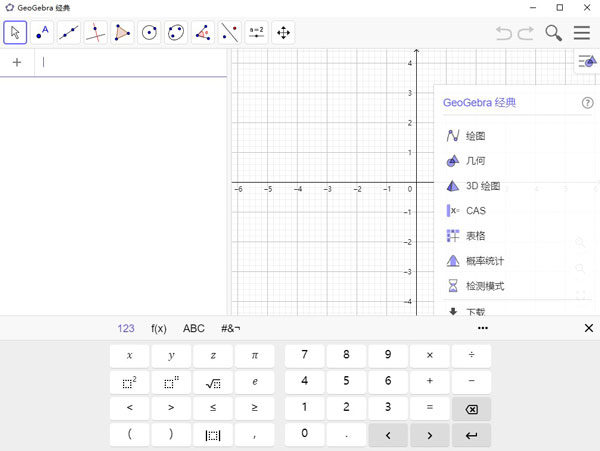Viewport: 600px width, 451px height.
Task: Switch keyboard to the f(x) tab
Action: [159, 328]
